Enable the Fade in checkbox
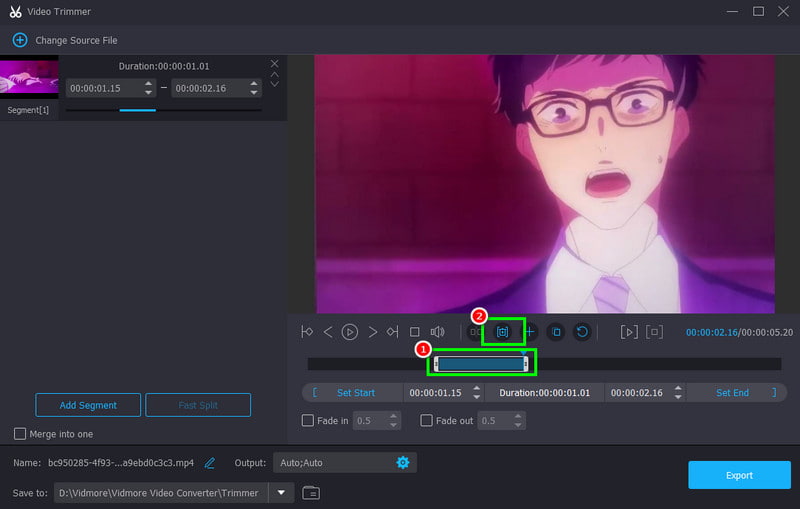 click(308, 420)
